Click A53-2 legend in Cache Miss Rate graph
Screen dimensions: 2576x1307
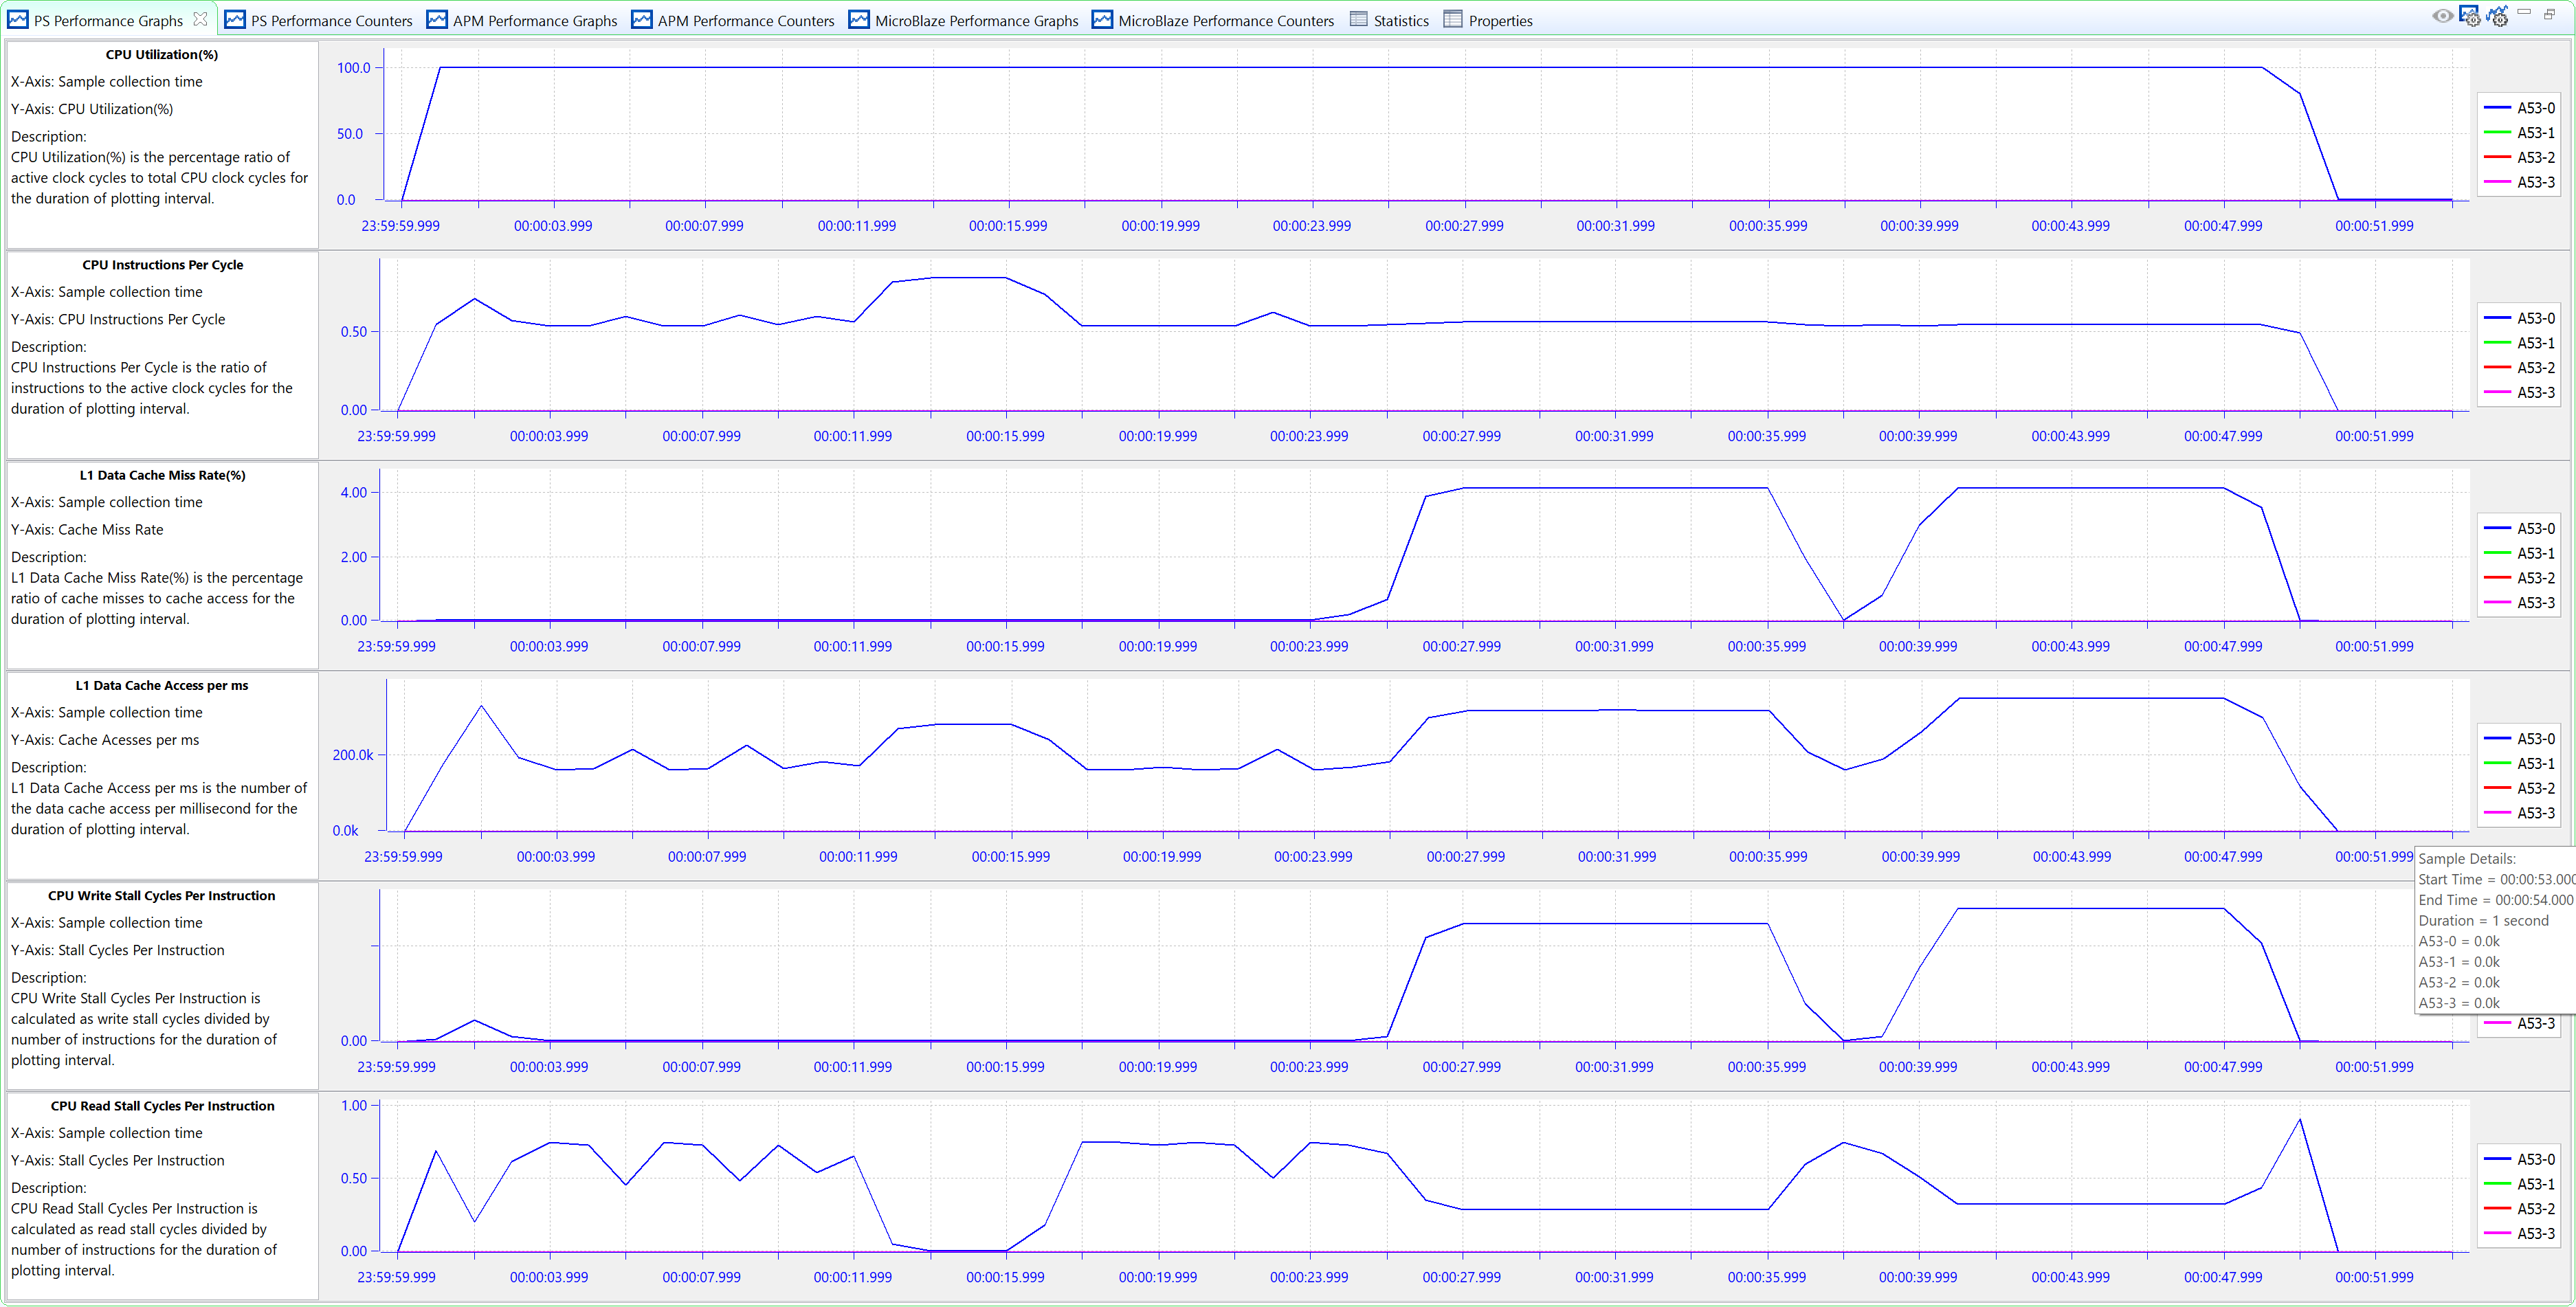click(x=2519, y=578)
